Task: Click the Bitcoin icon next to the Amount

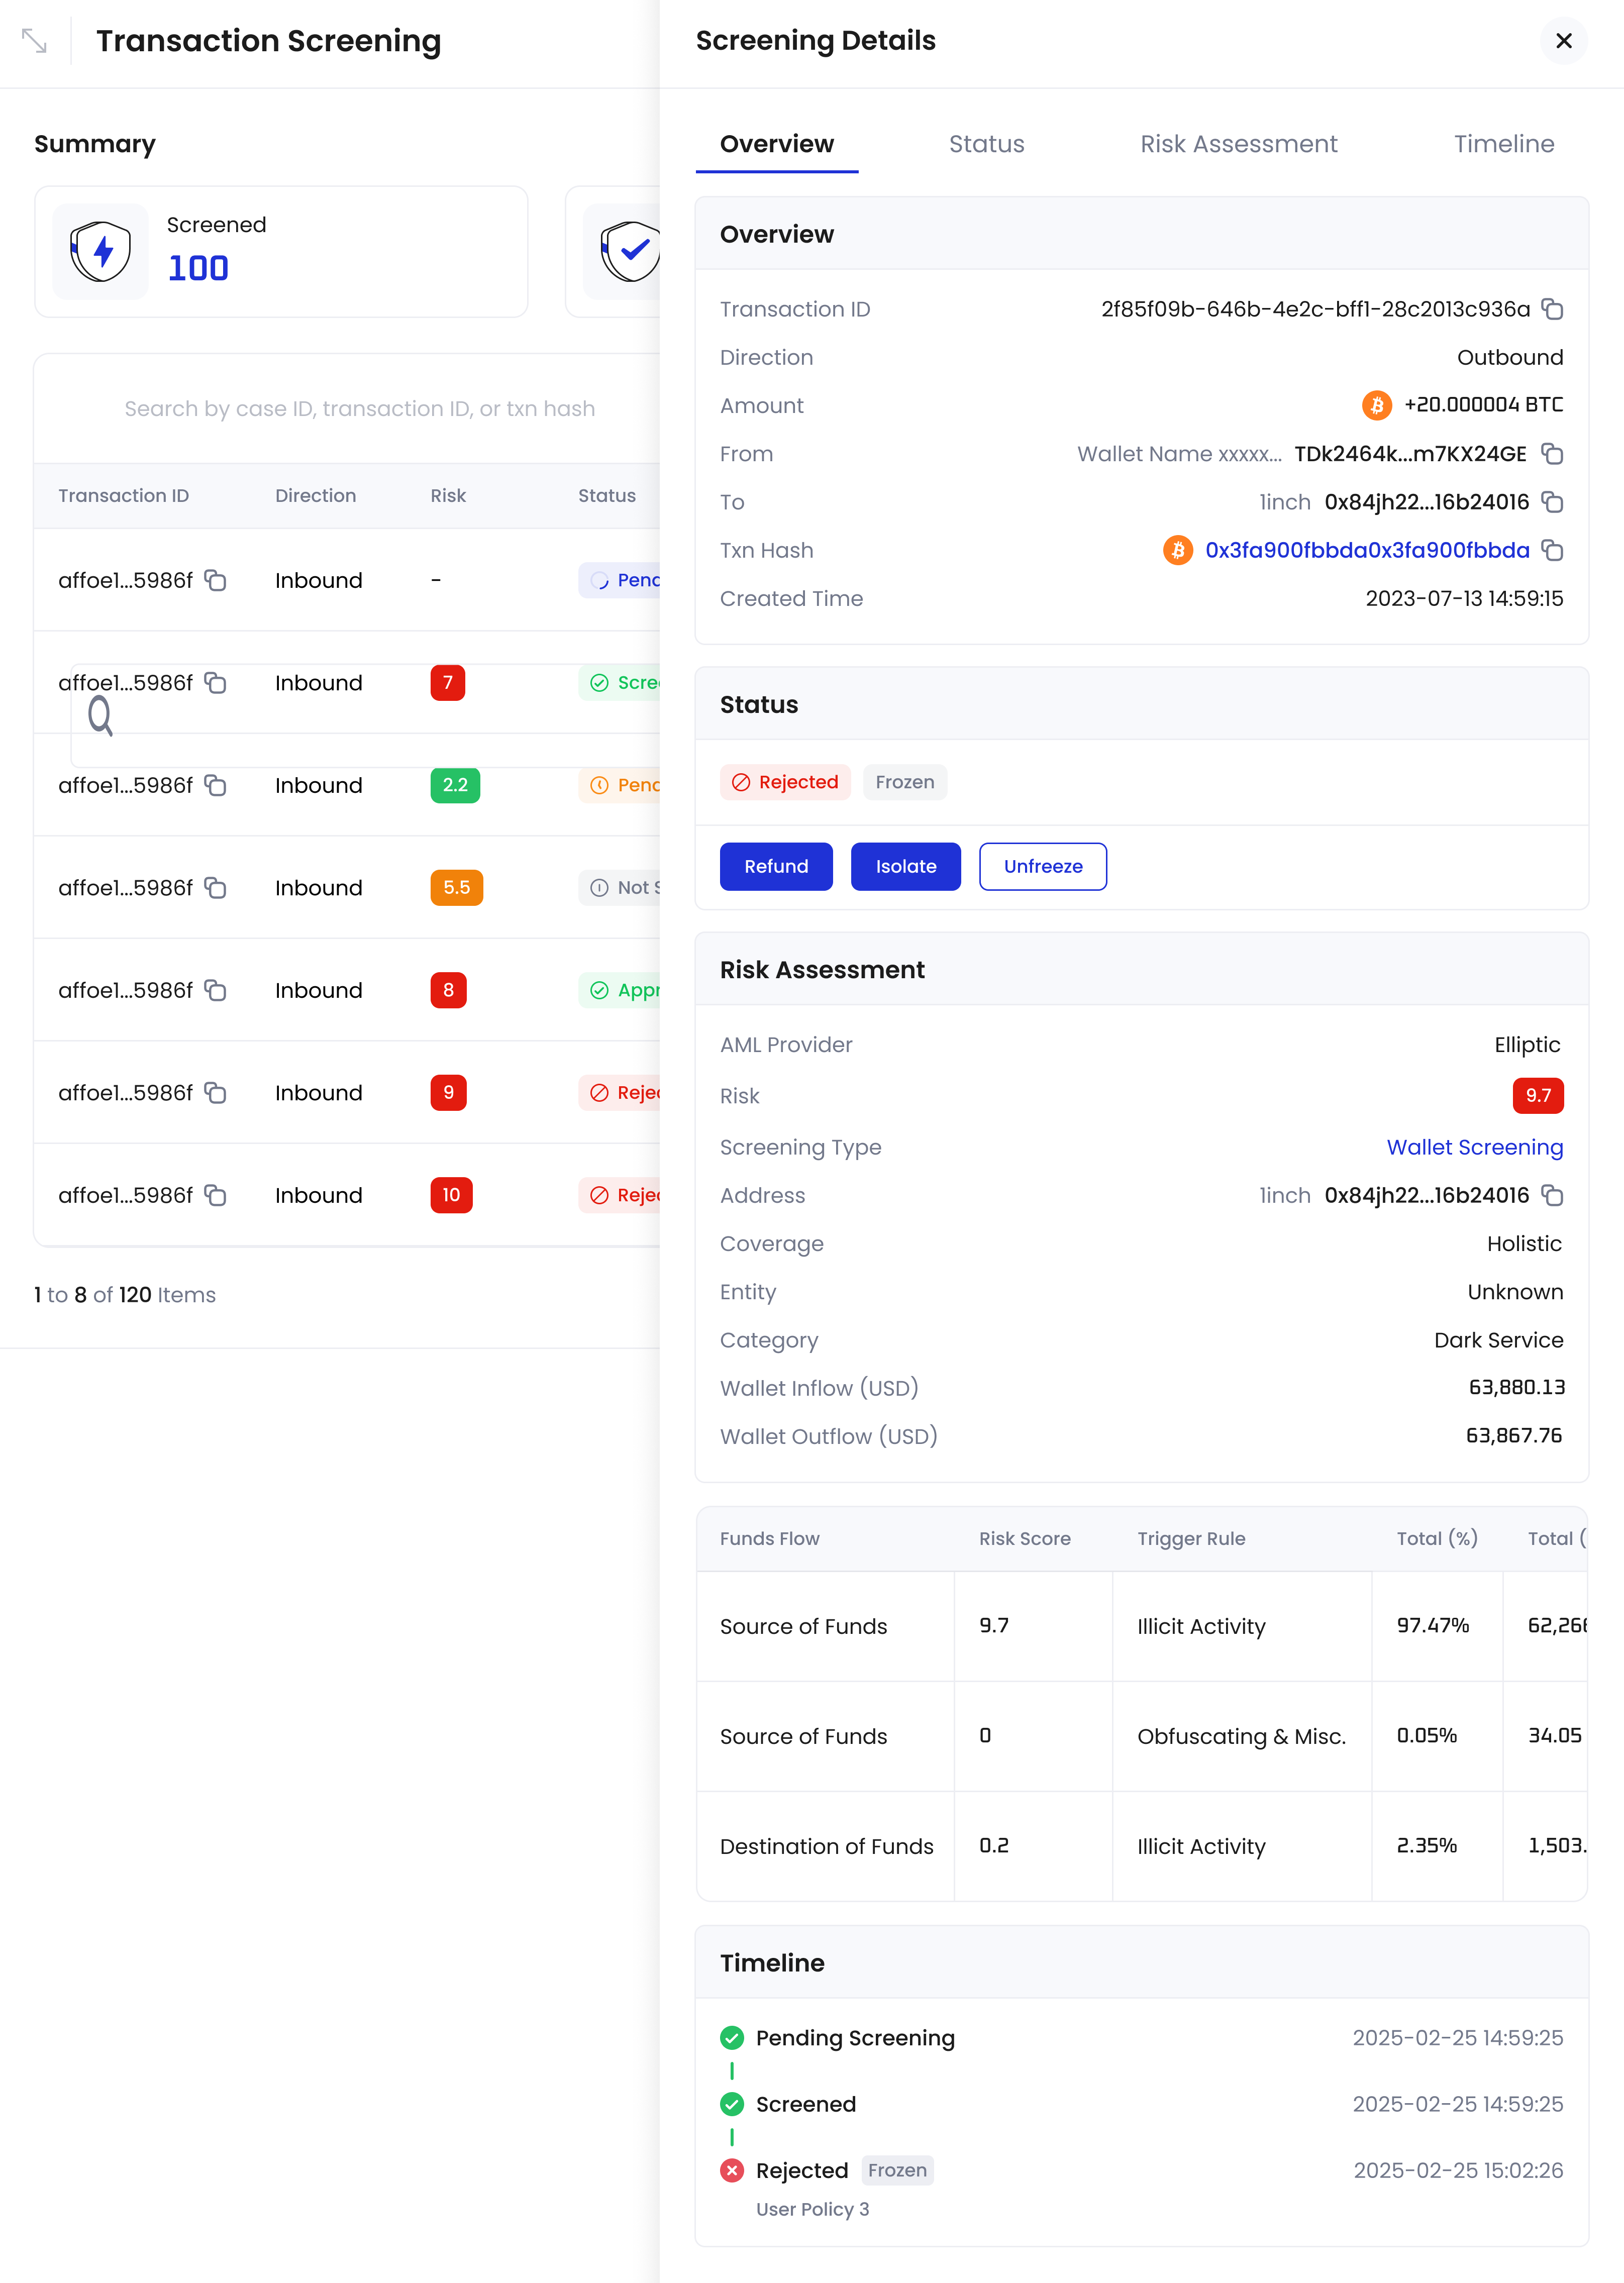Action: [1378, 405]
